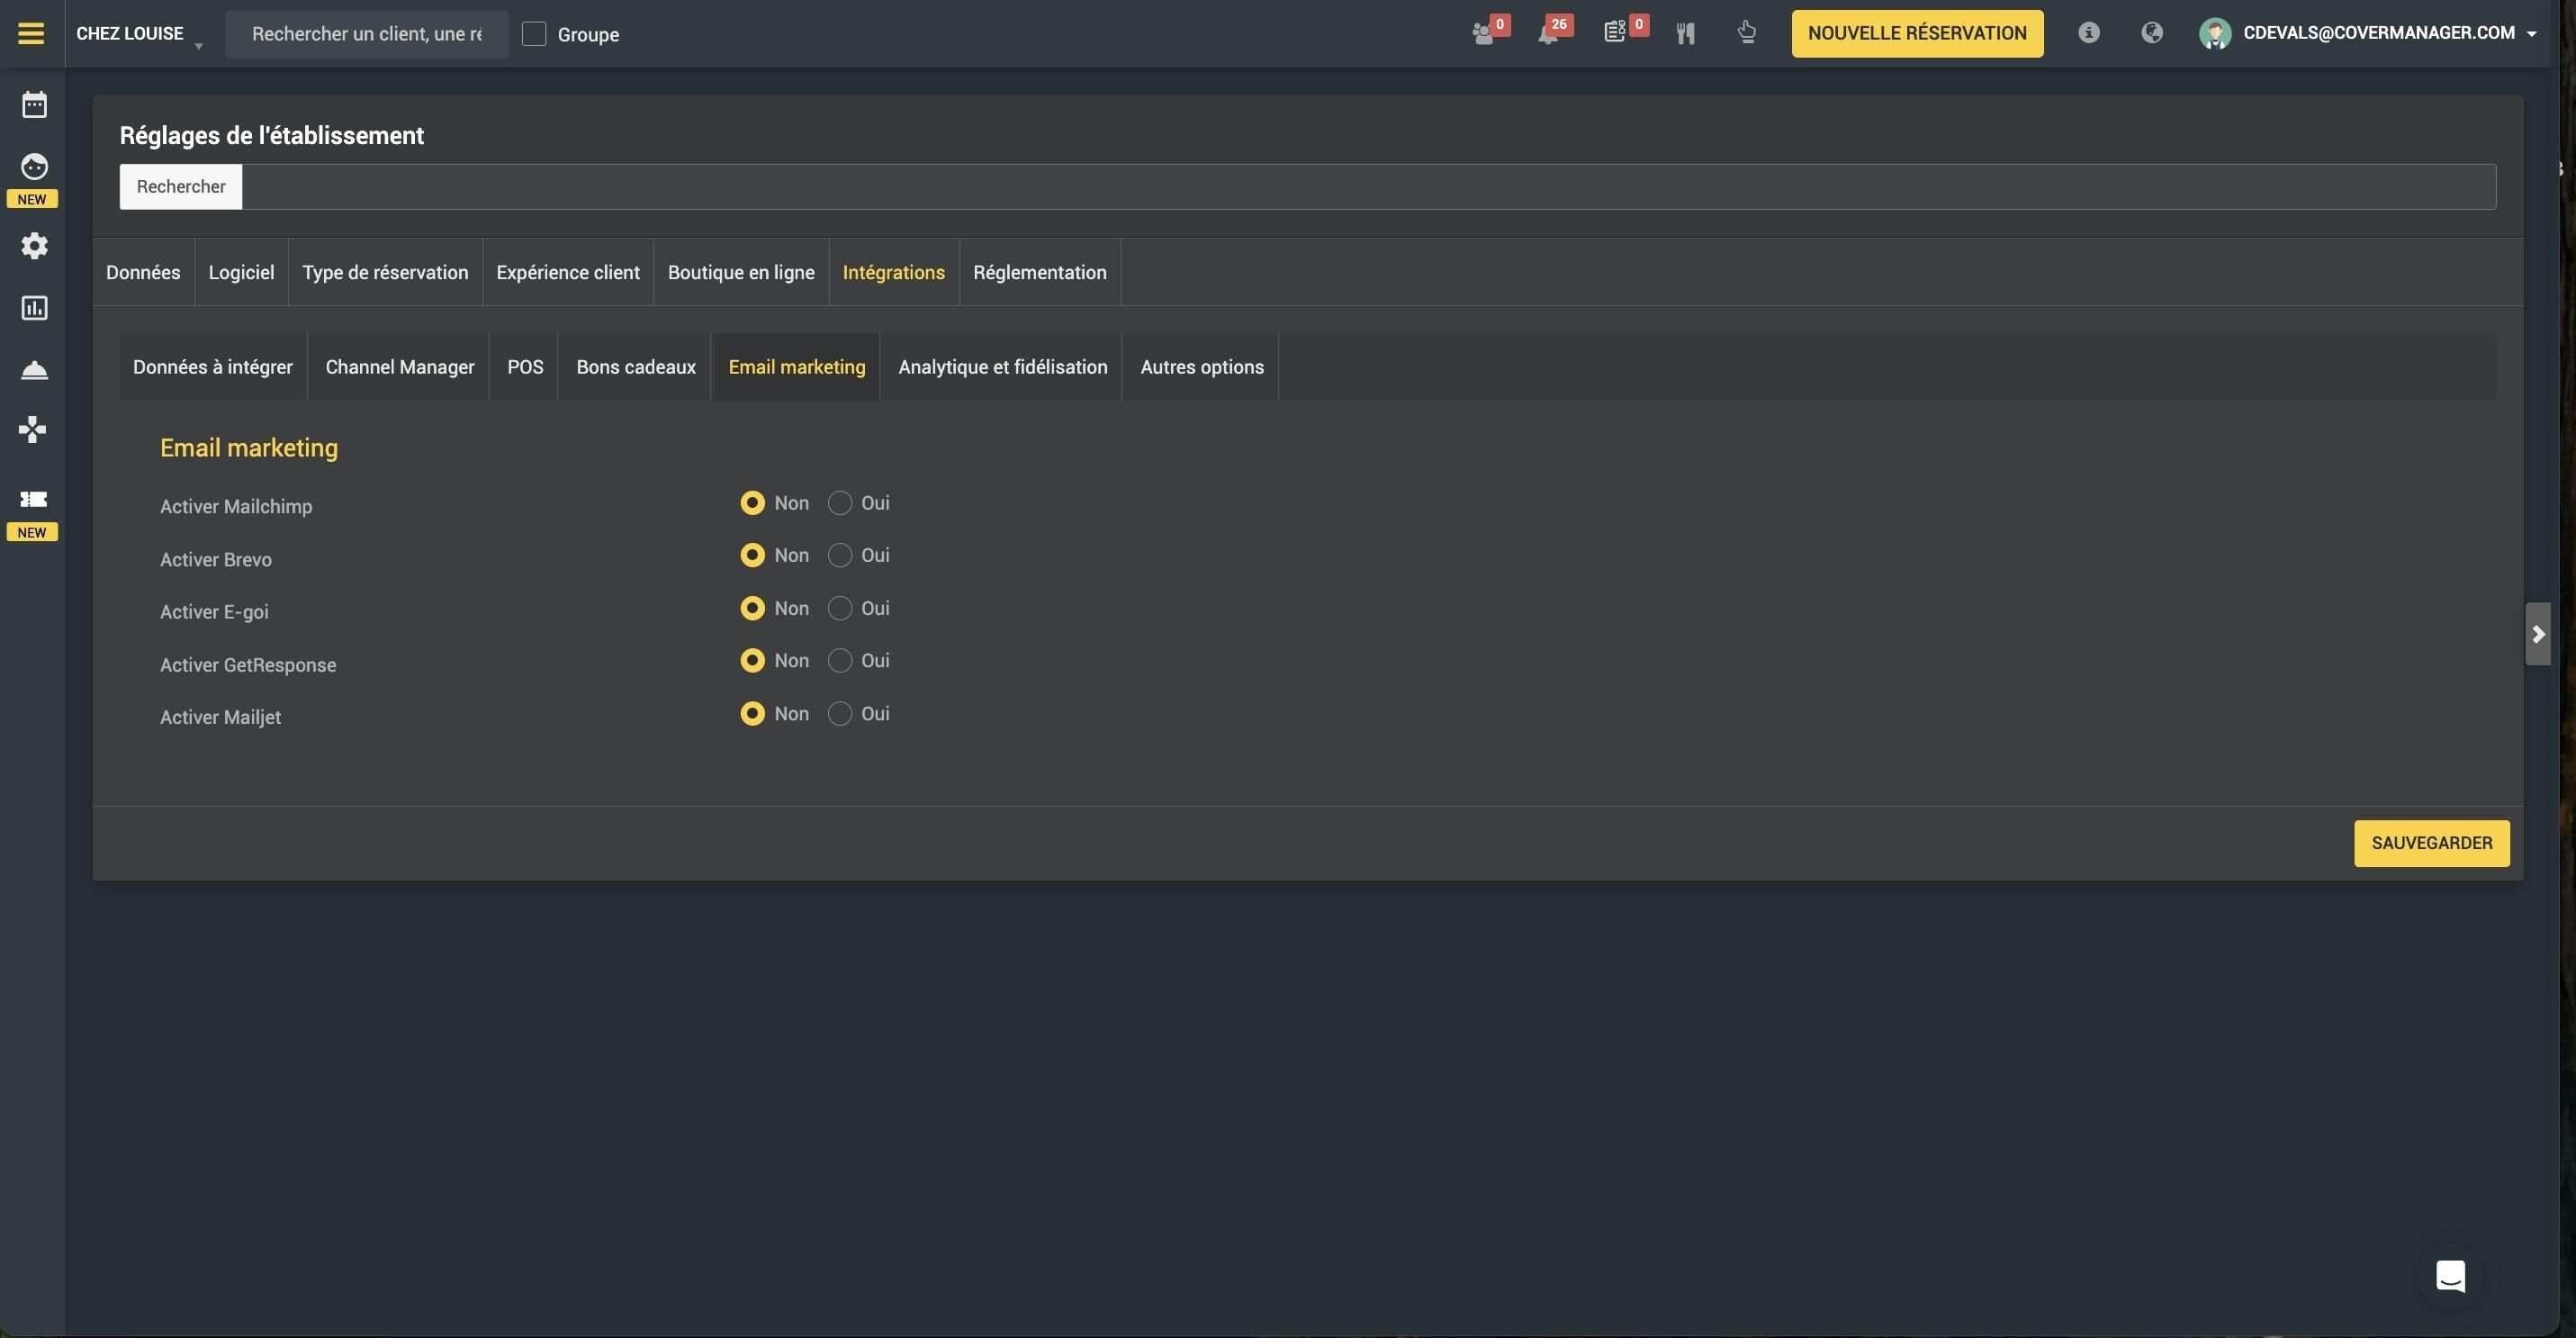2576x1338 pixels.
Task: Focus the client search input field
Action: coord(366,34)
